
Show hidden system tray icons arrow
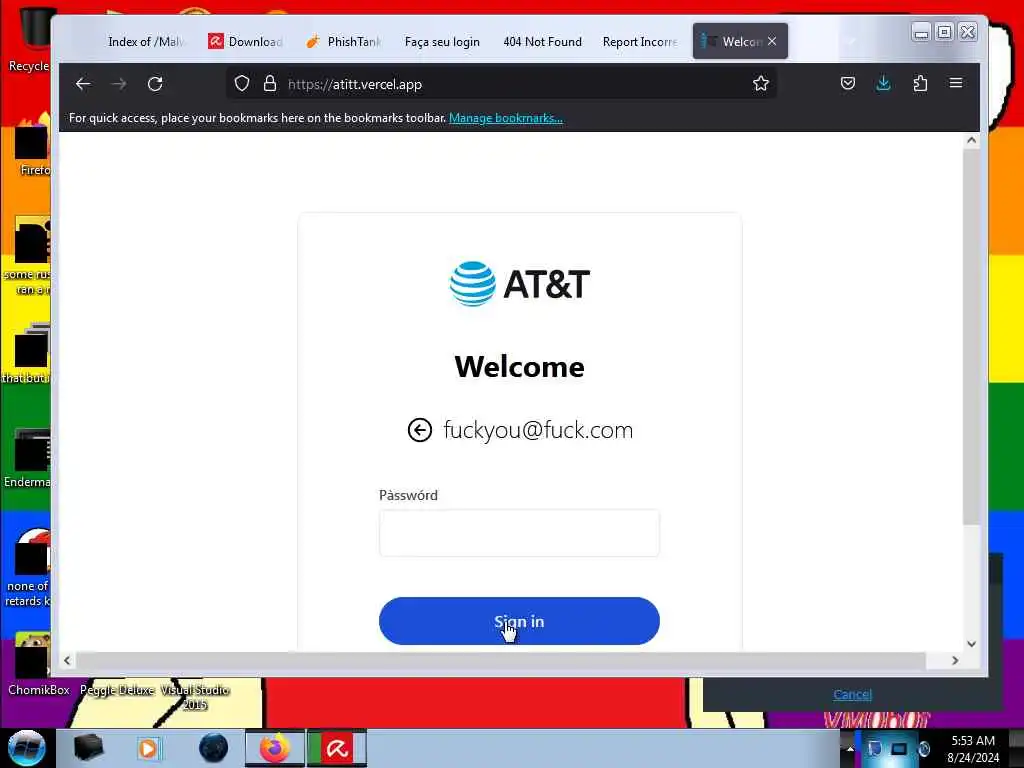click(850, 748)
